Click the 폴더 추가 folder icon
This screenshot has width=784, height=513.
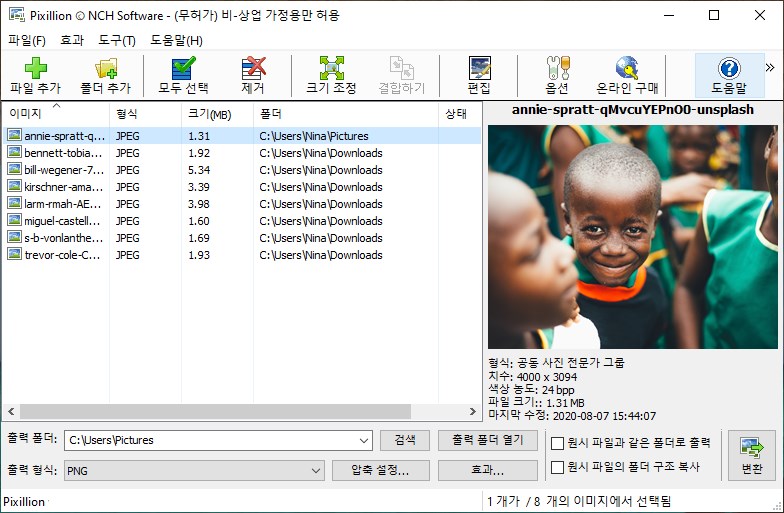click(106, 68)
